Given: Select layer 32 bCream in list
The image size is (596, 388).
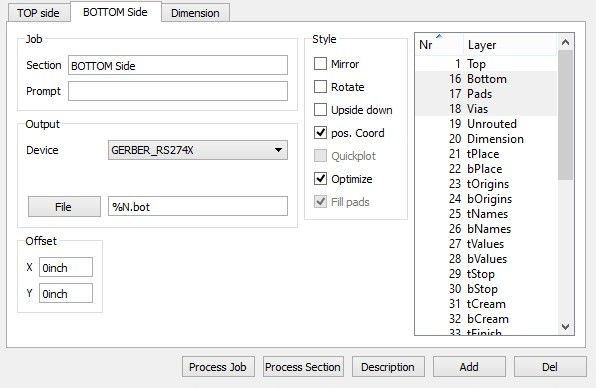Looking at the screenshot, I should [x=487, y=319].
